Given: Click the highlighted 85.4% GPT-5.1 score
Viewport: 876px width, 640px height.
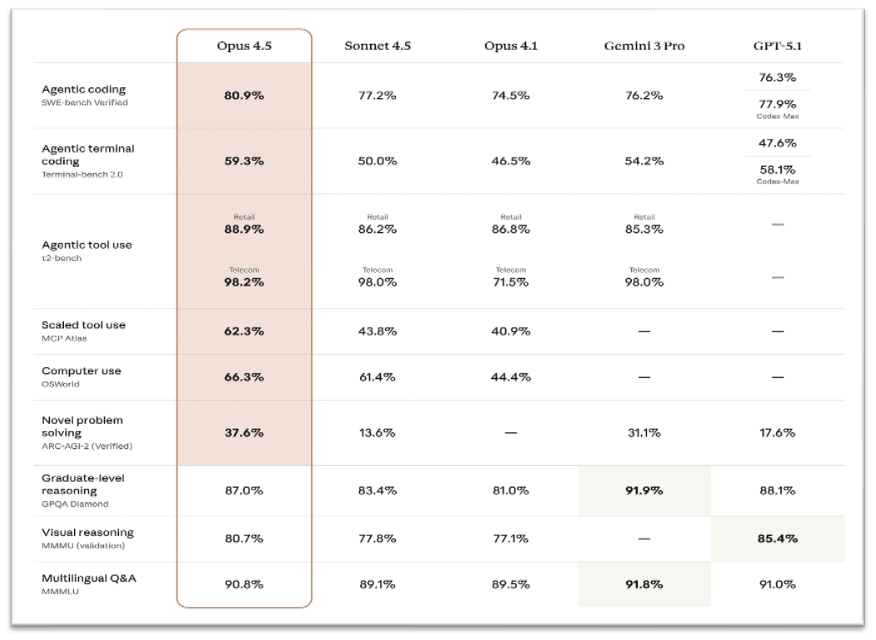Looking at the screenshot, I should coord(777,538).
